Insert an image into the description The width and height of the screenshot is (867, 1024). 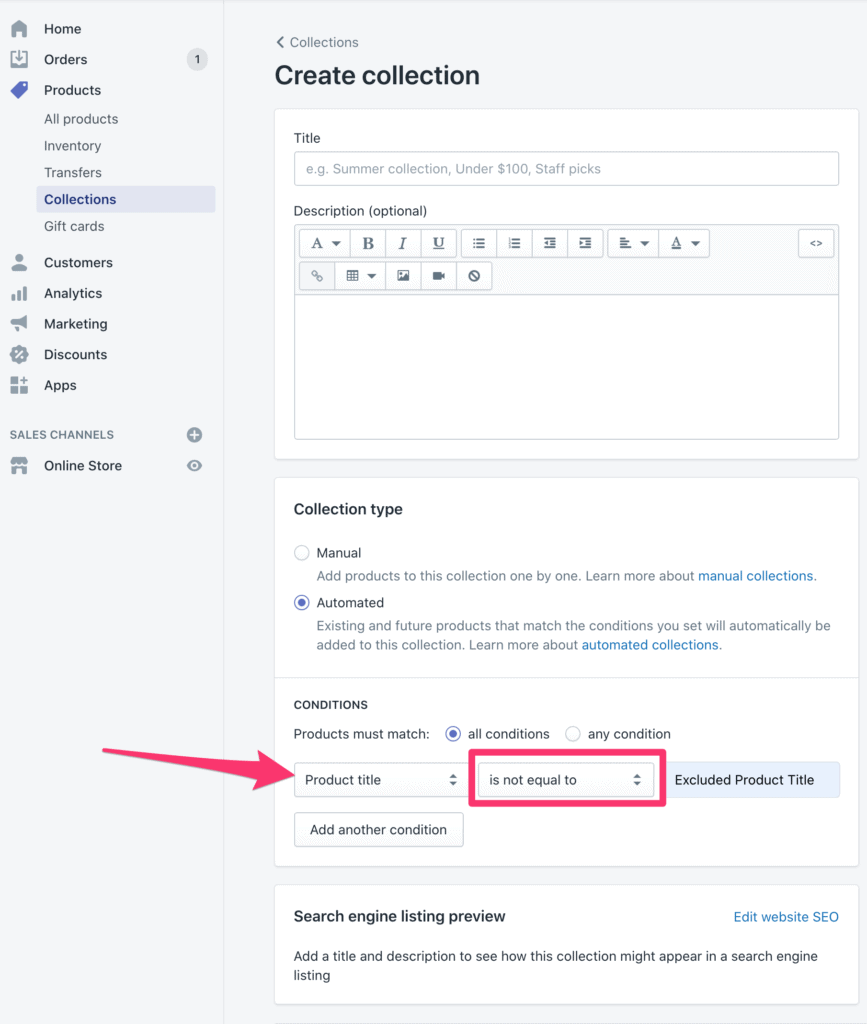[x=403, y=276]
